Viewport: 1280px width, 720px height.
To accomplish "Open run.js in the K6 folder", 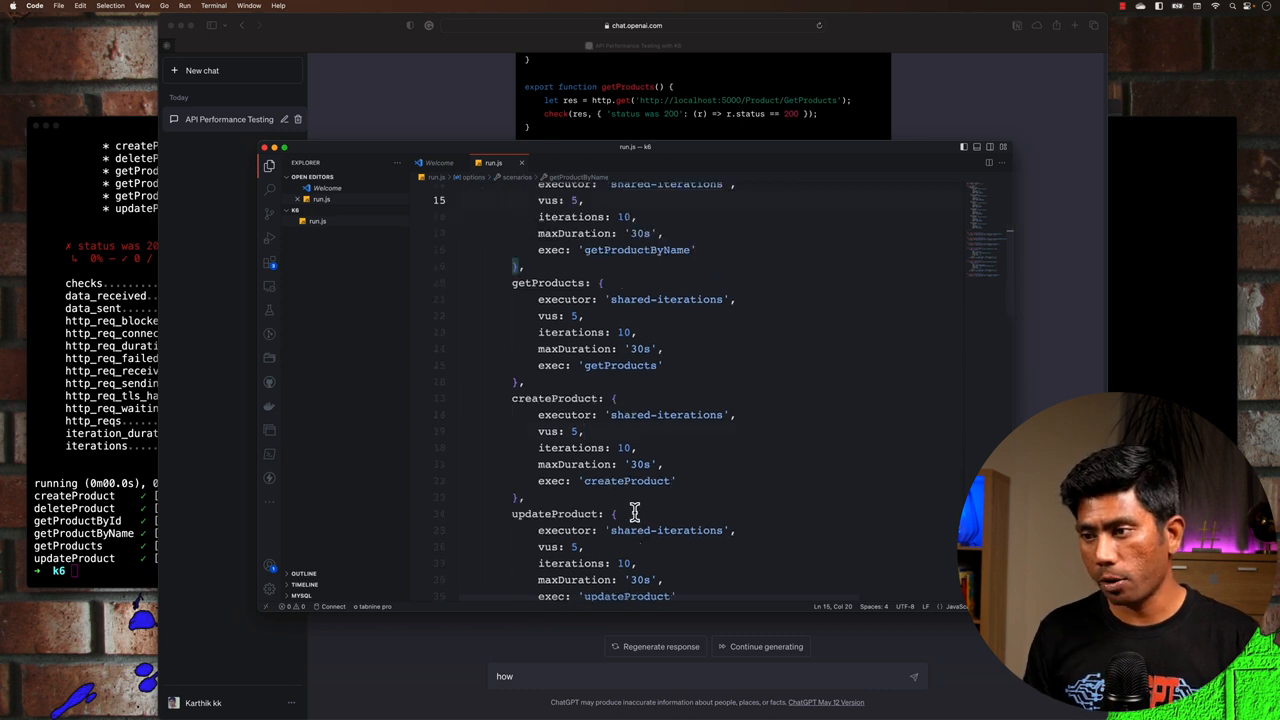I will 317,221.
